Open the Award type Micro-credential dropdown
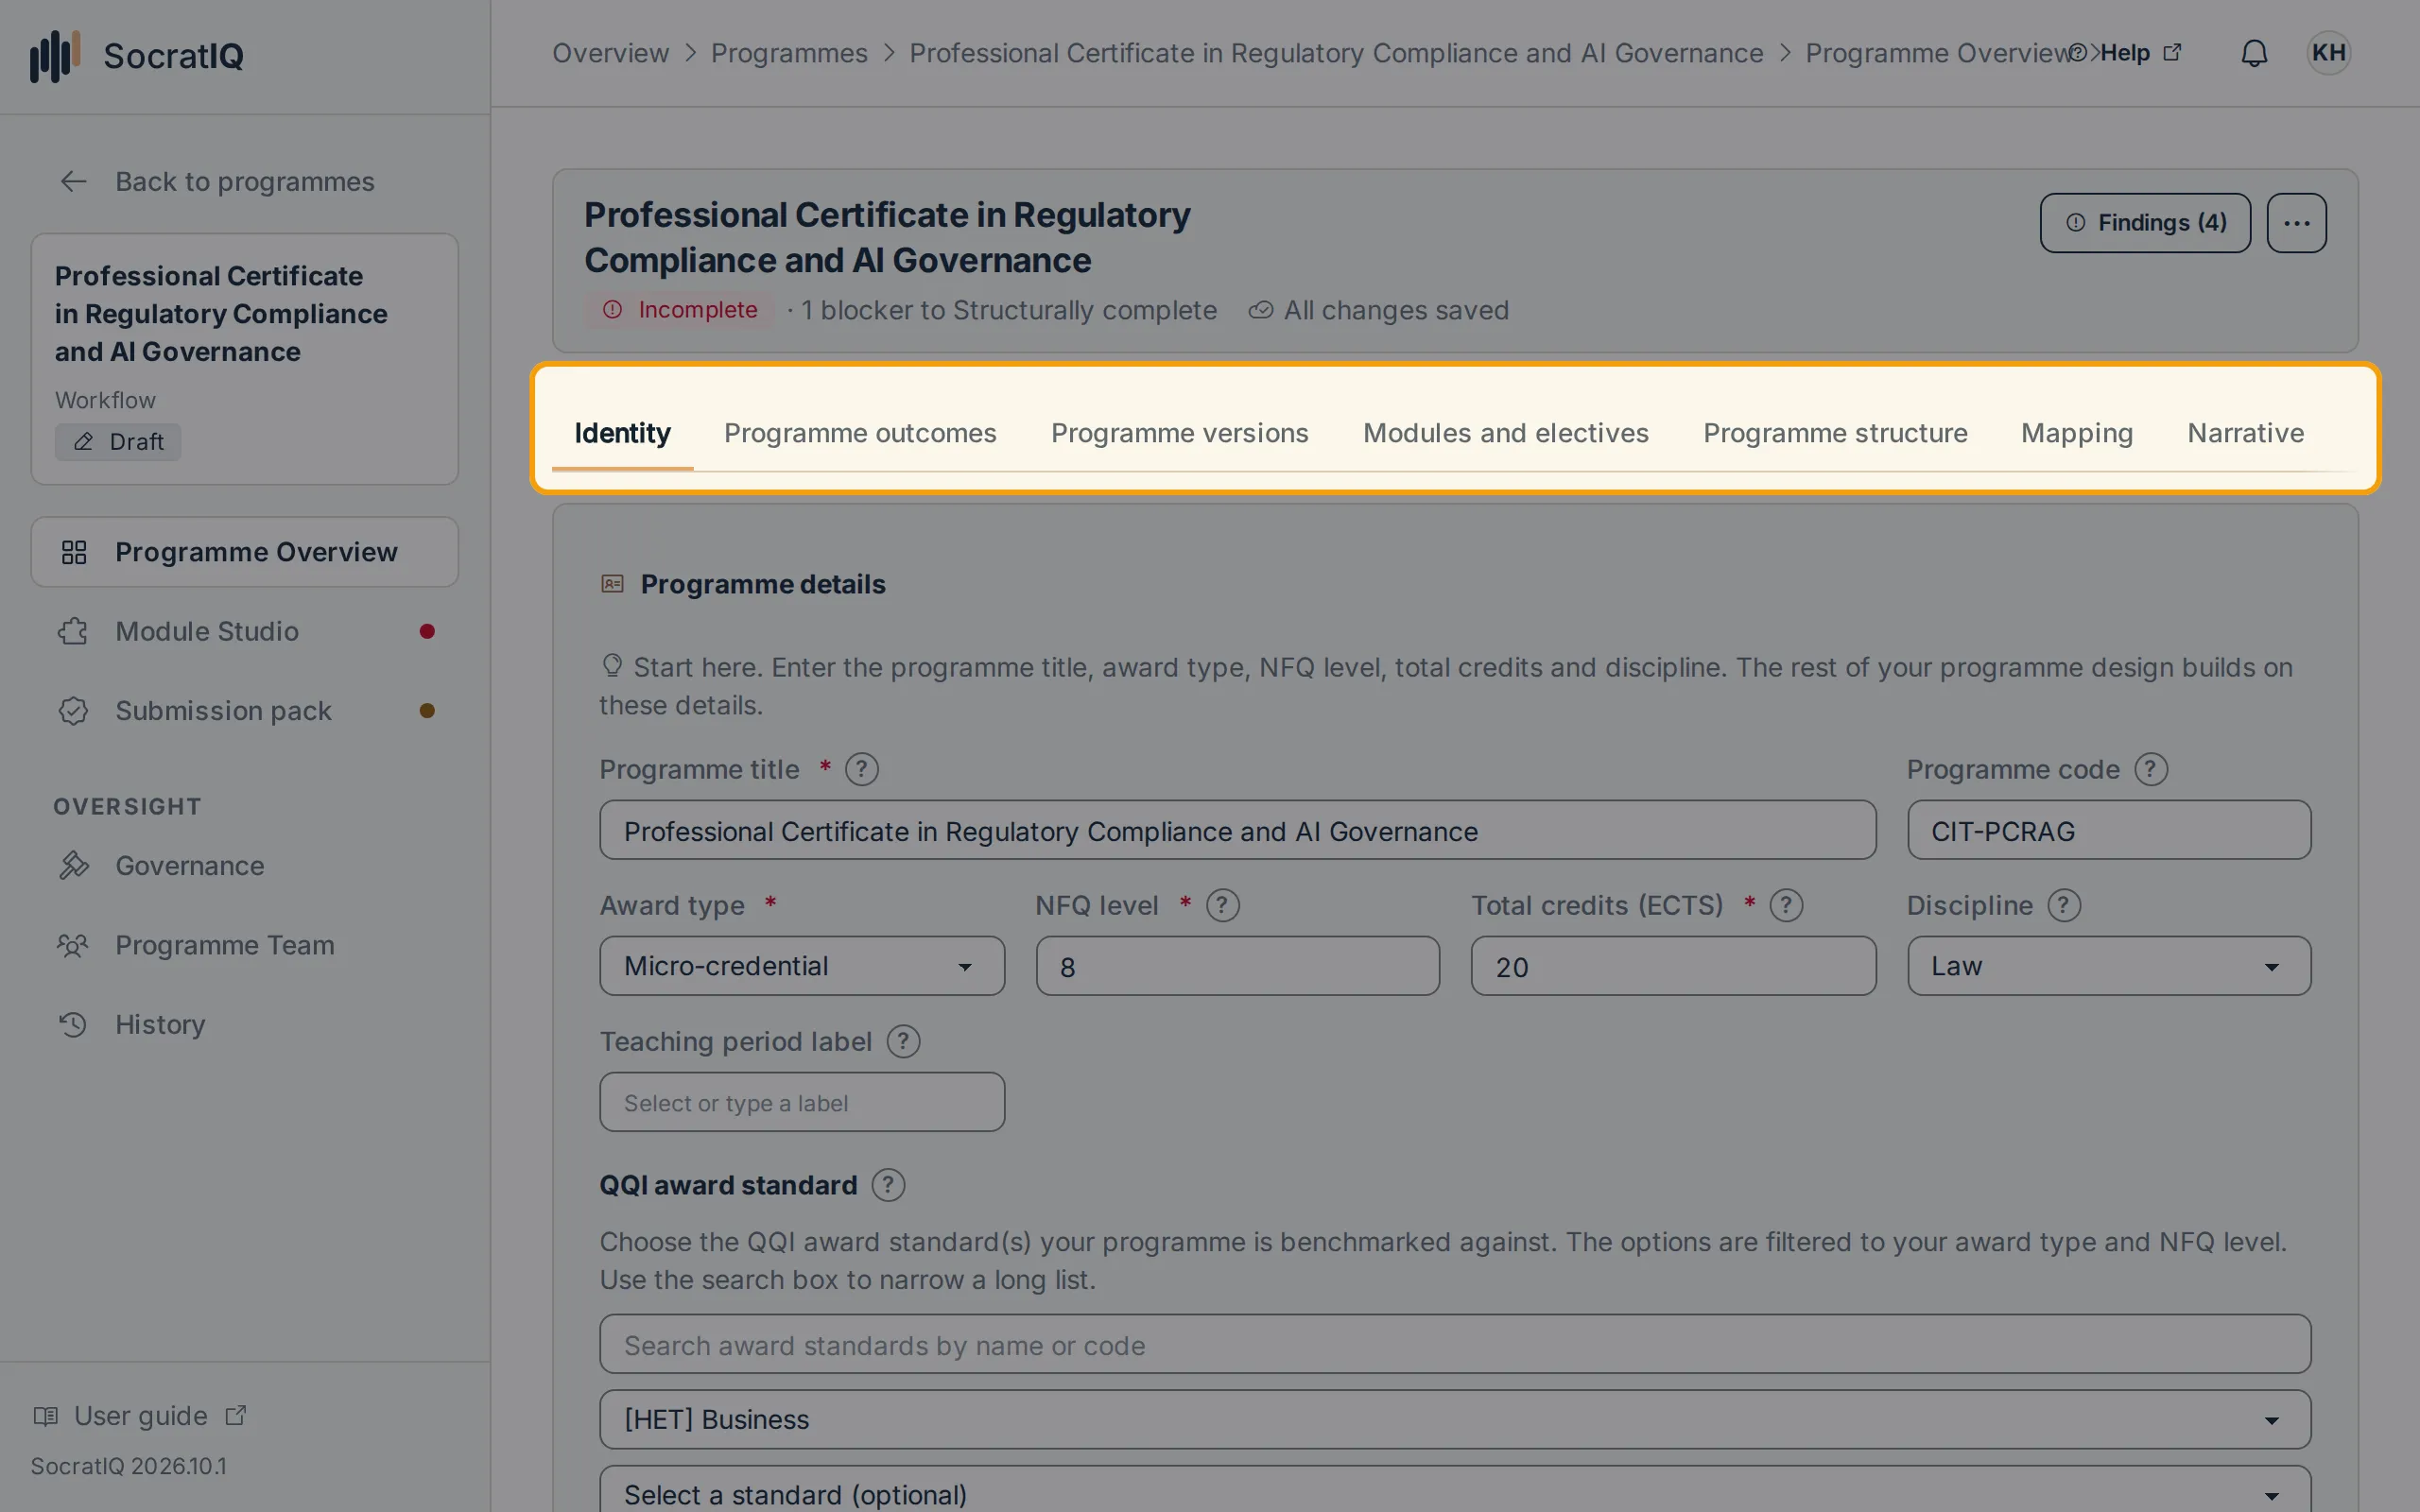Viewport: 2420px width, 1512px height. tap(802, 966)
